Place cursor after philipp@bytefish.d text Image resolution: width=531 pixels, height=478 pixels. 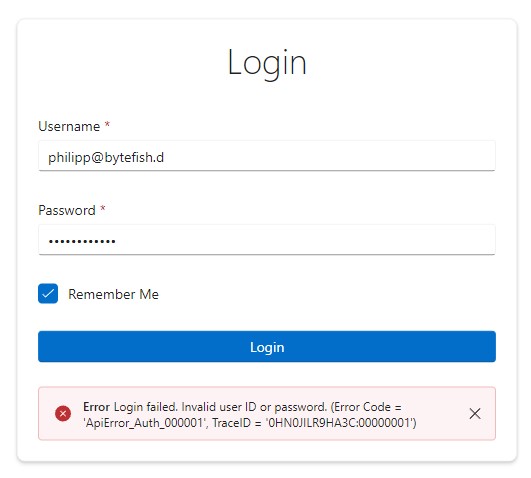pyautogui.click(x=165, y=158)
